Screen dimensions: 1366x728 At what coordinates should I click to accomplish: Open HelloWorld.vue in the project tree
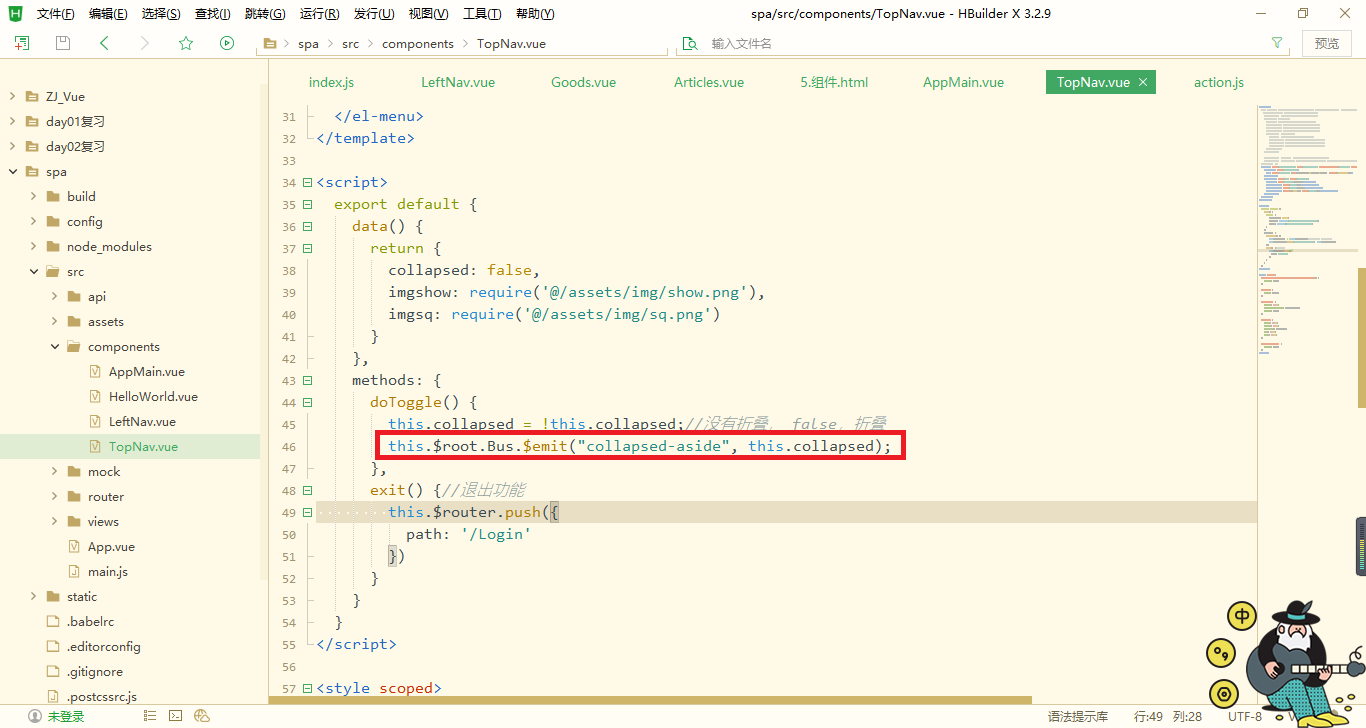[x=153, y=397]
